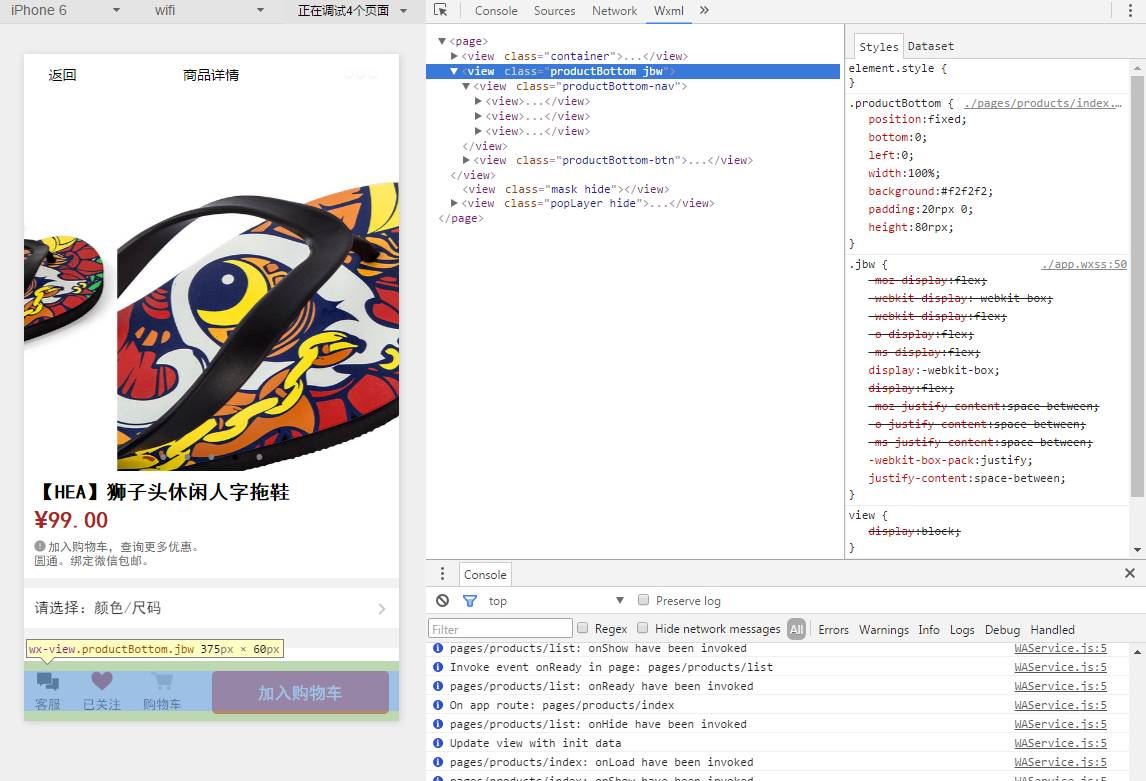Open WAService.js:5 link for onShow list

click(x=1060, y=648)
